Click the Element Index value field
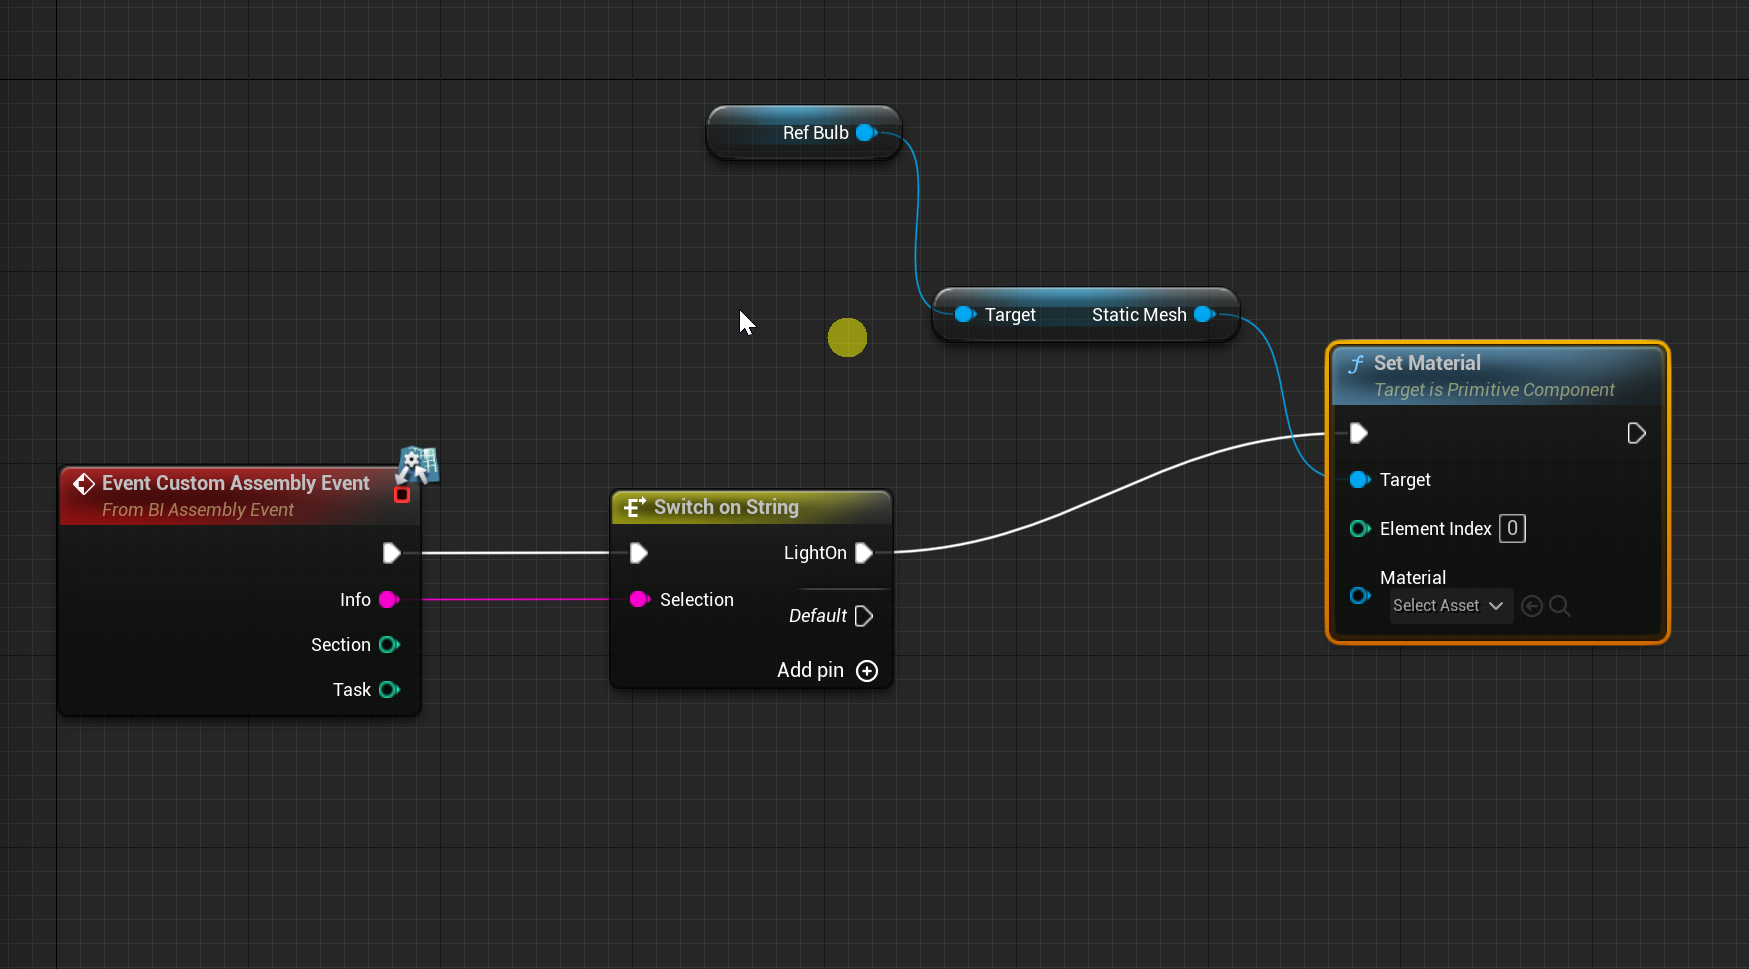The width and height of the screenshot is (1749, 969). pos(1512,528)
